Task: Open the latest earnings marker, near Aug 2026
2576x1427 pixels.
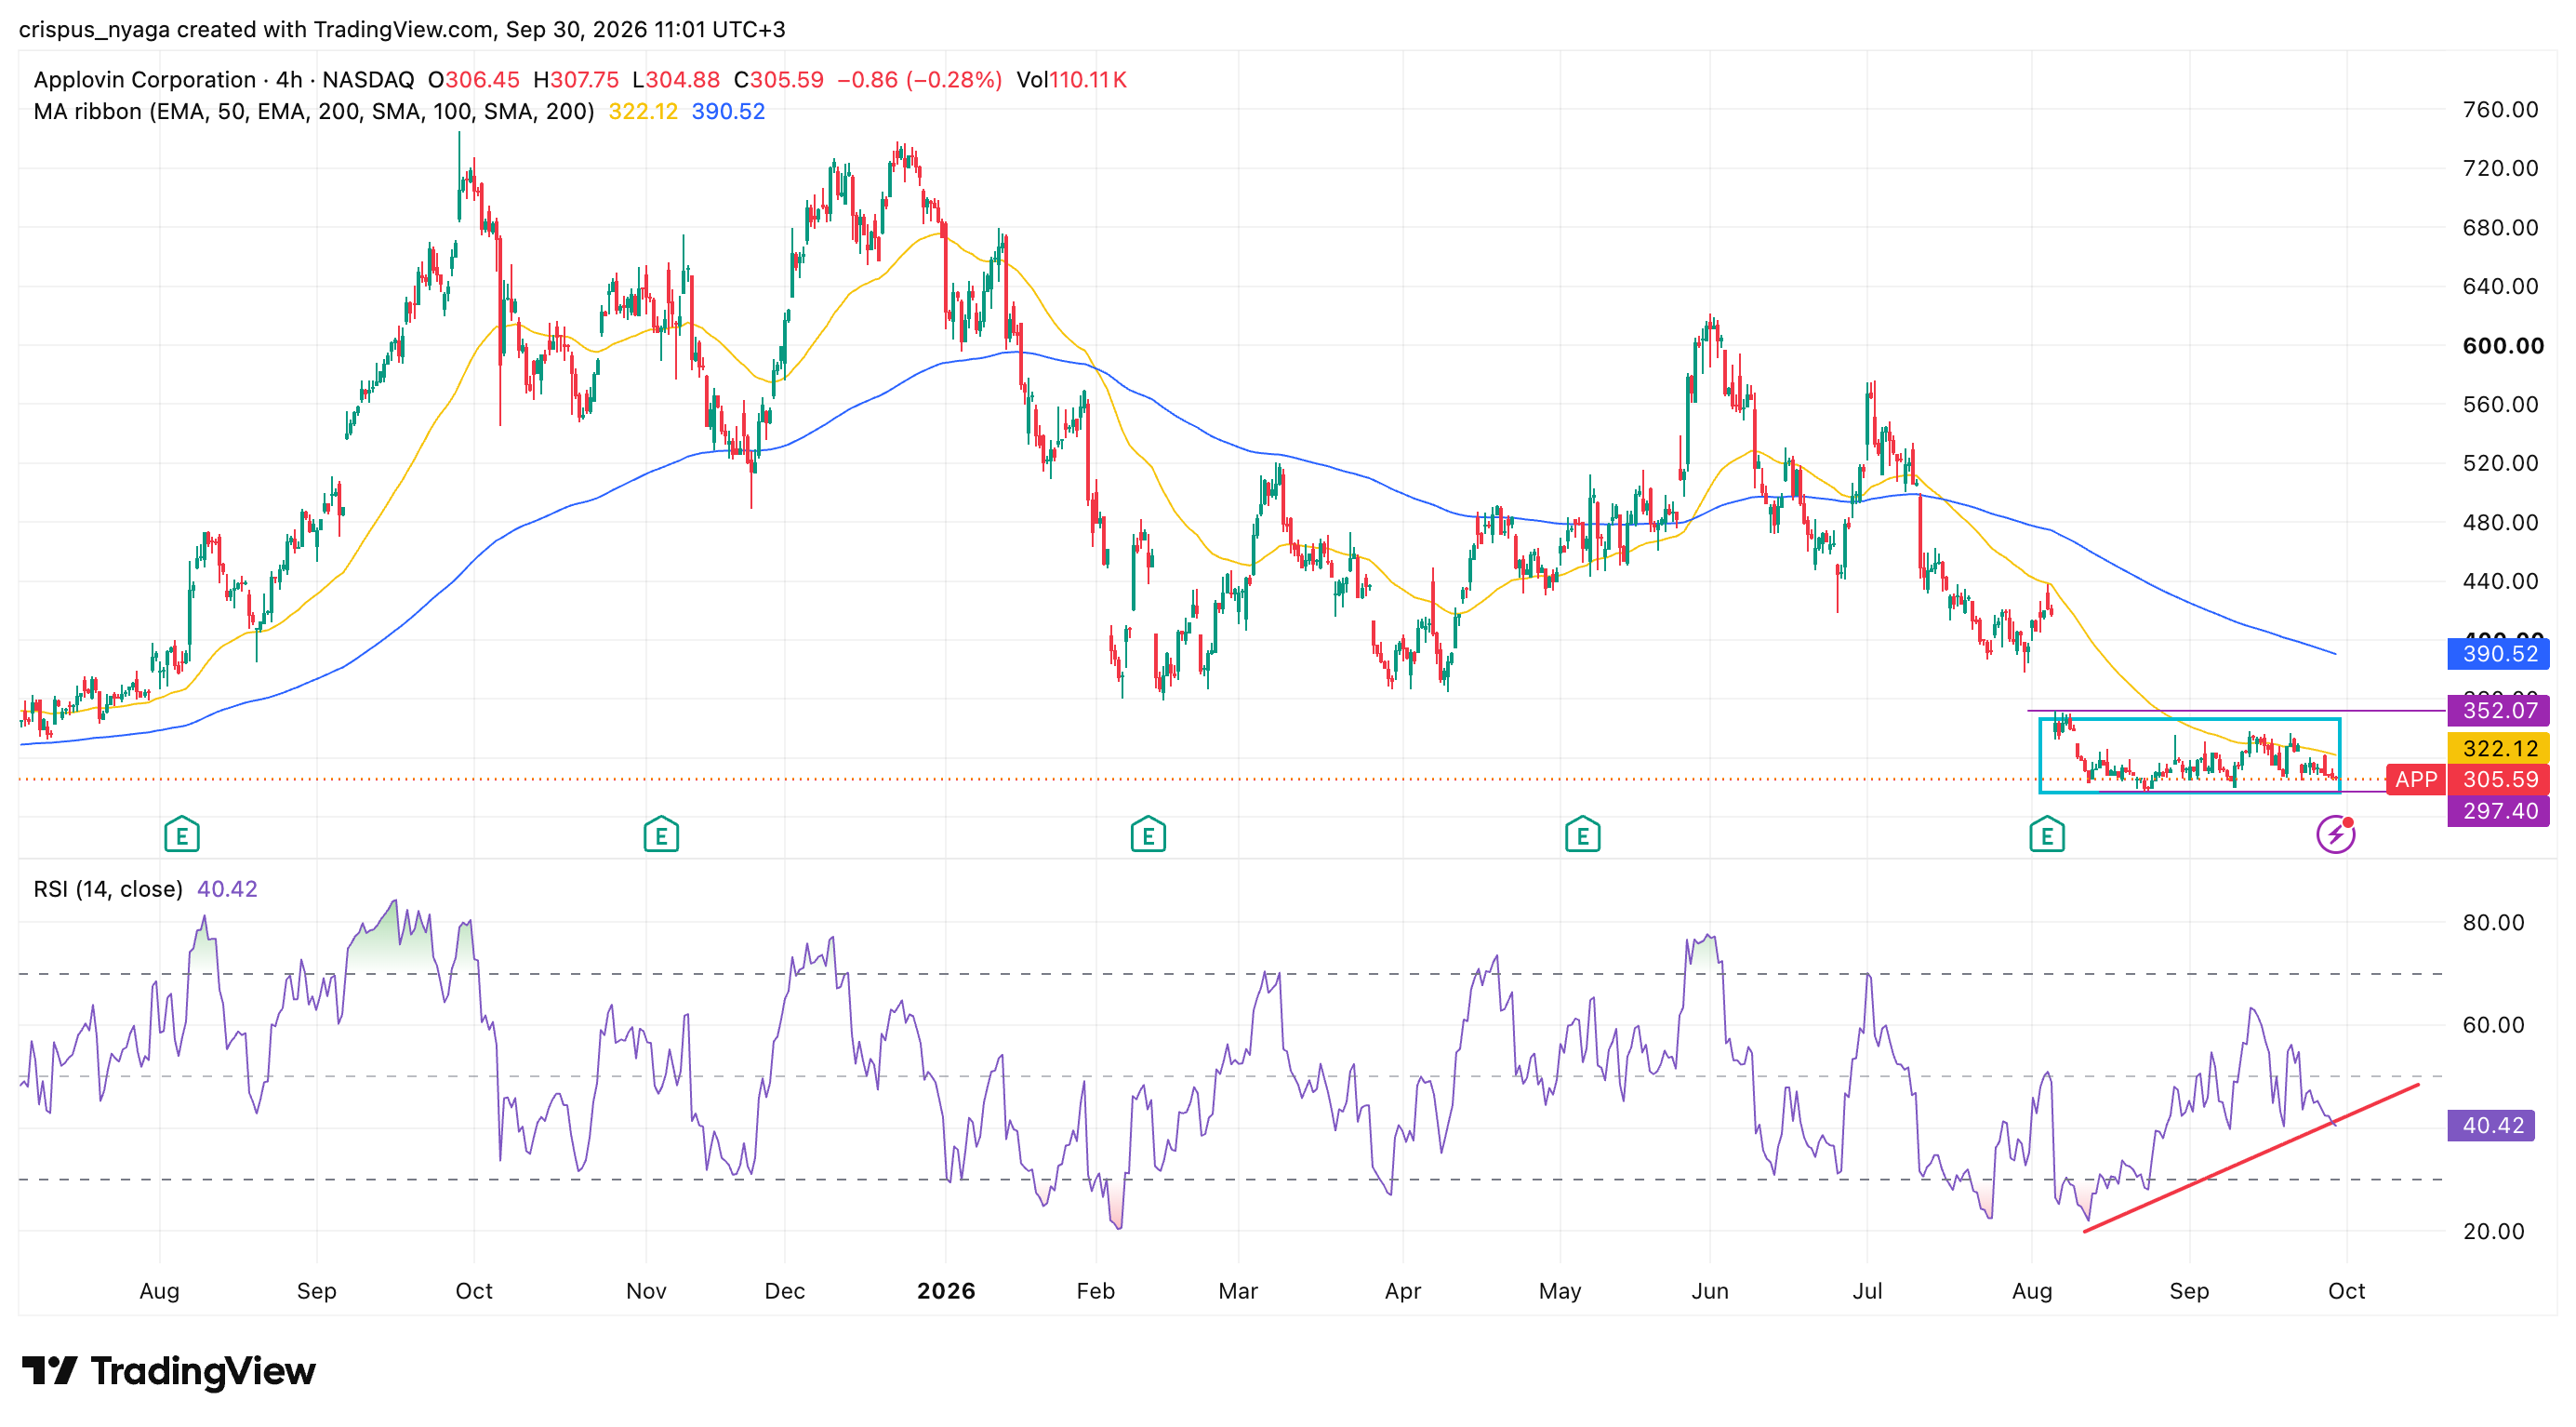Action: tap(2047, 834)
